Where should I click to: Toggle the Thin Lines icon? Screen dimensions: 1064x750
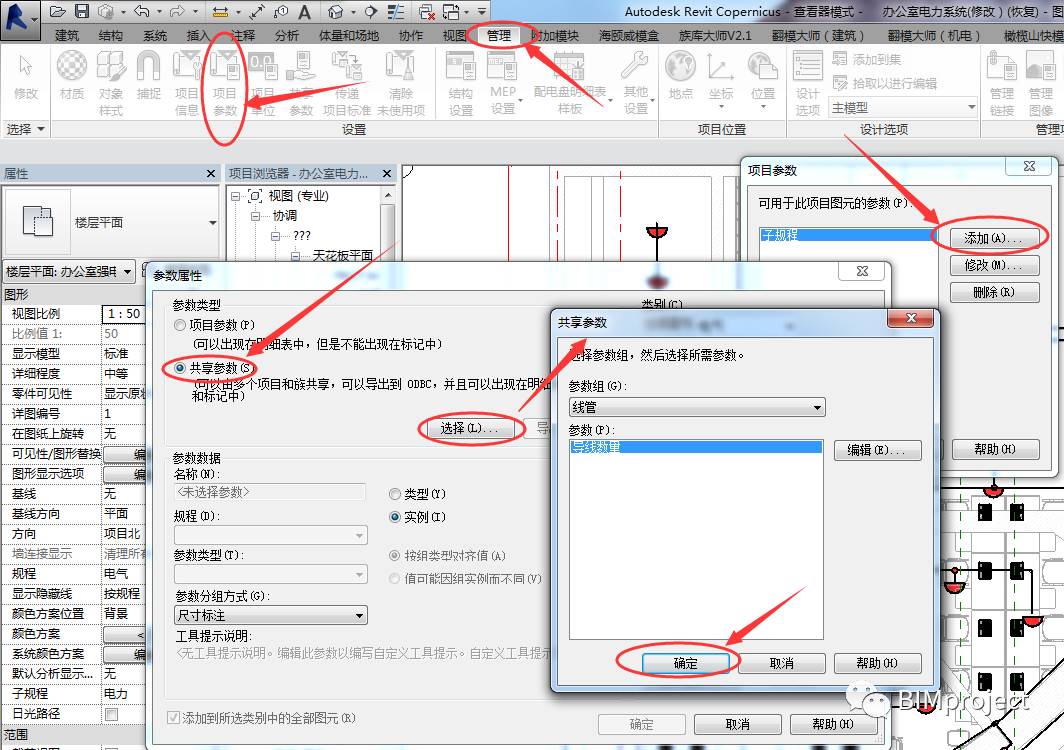coord(396,12)
